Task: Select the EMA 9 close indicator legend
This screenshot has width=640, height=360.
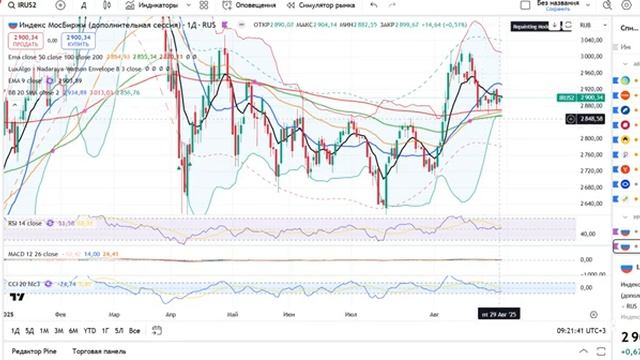Action: click(25, 81)
